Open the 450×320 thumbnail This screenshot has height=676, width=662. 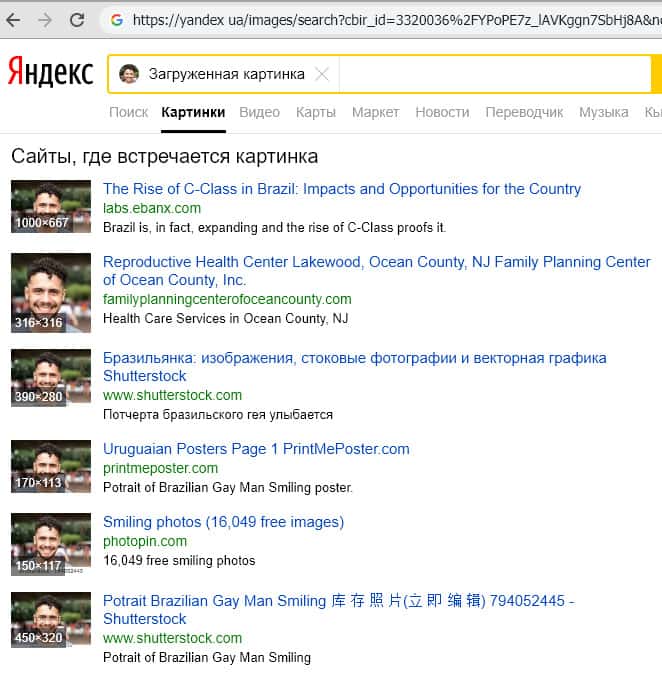(x=51, y=620)
